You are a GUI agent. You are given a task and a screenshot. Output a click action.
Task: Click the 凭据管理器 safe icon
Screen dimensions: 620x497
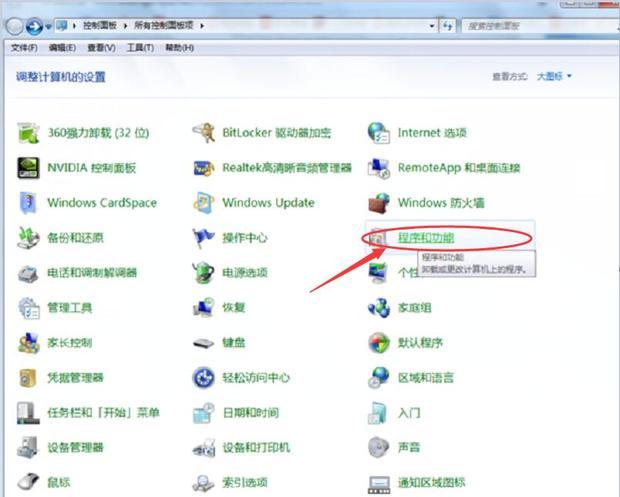click(28, 378)
